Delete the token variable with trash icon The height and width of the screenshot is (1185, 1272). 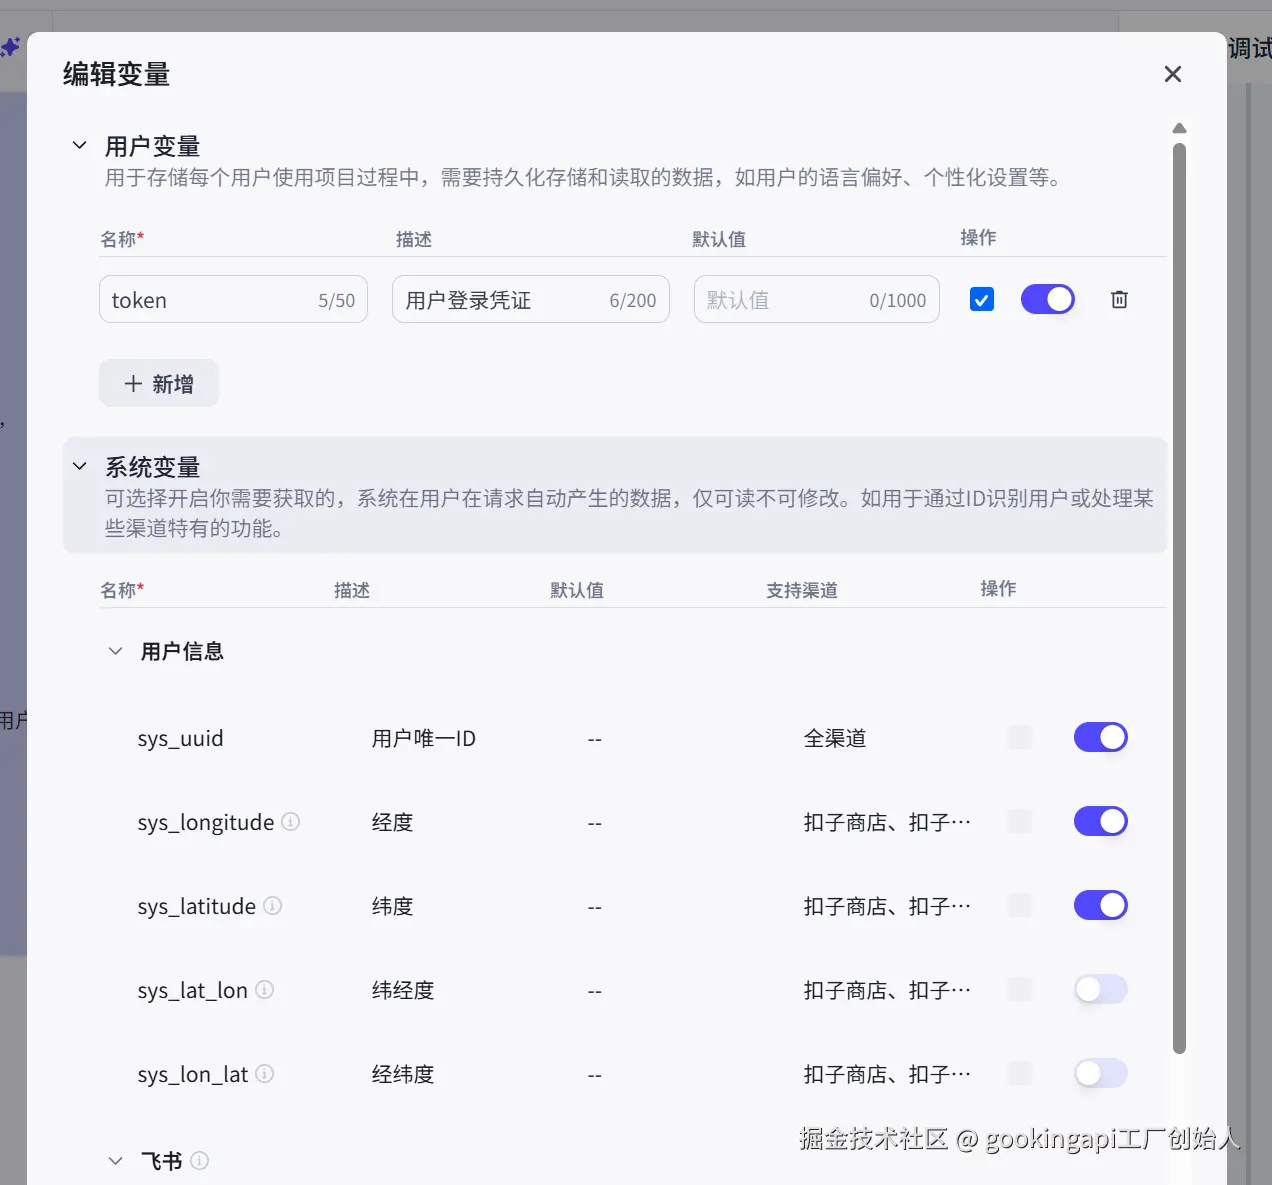1119,299
